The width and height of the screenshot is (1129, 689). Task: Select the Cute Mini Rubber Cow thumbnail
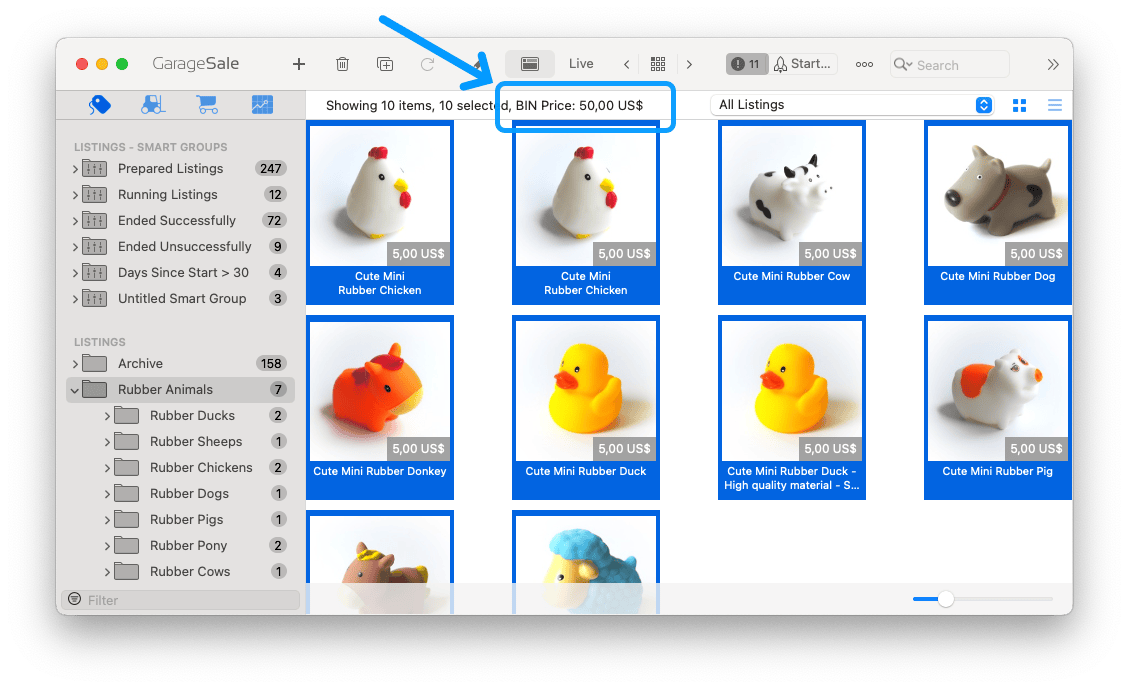click(x=791, y=212)
